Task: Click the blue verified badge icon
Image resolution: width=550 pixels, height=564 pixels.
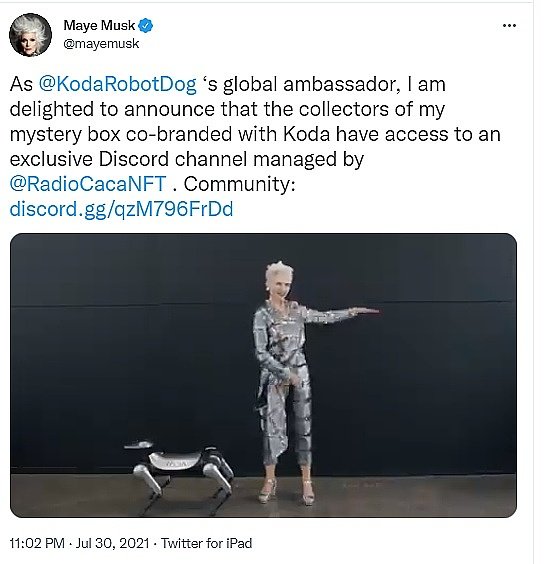Action: point(145,26)
